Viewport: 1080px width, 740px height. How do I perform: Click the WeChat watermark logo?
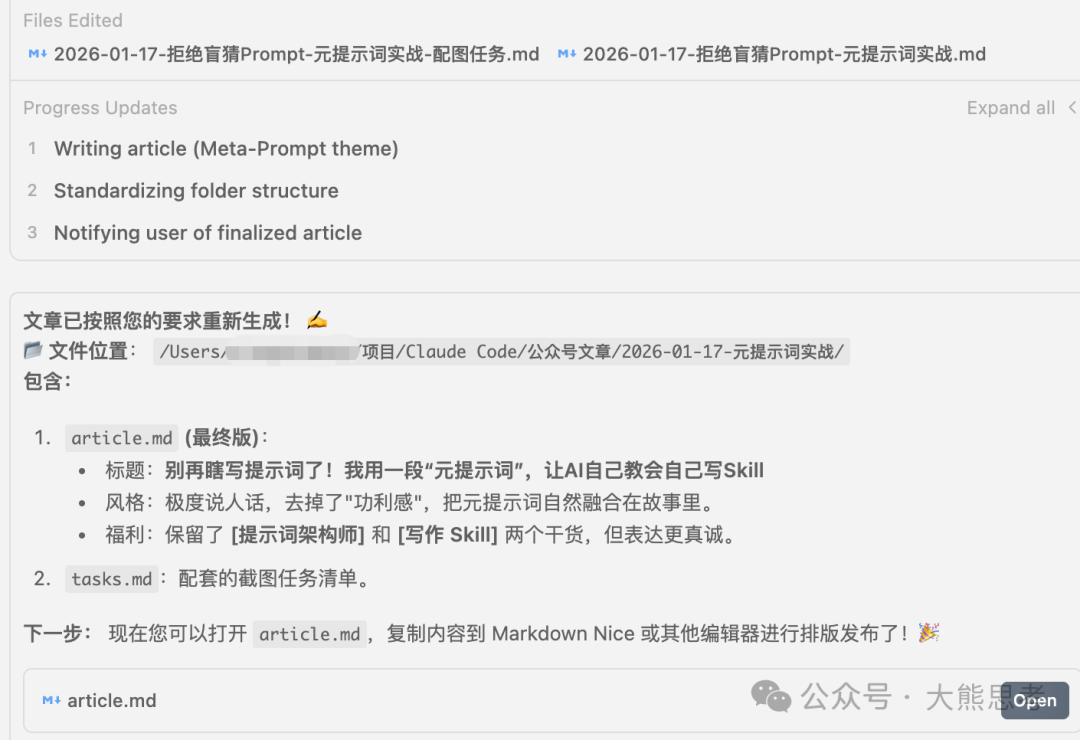(x=771, y=697)
